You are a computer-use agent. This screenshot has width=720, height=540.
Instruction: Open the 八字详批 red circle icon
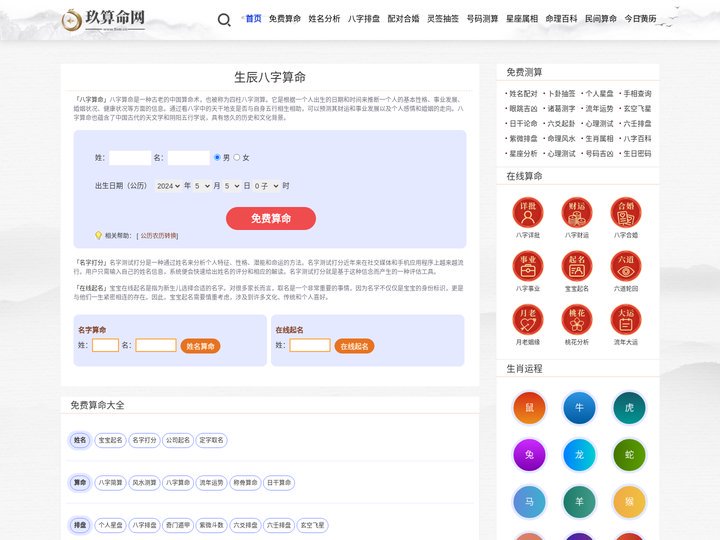[528, 213]
